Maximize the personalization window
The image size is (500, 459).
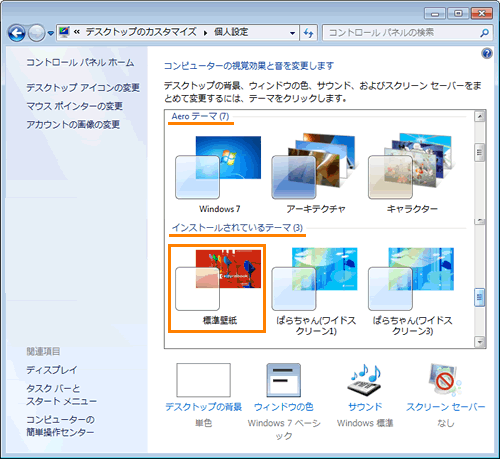coord(458,13)
